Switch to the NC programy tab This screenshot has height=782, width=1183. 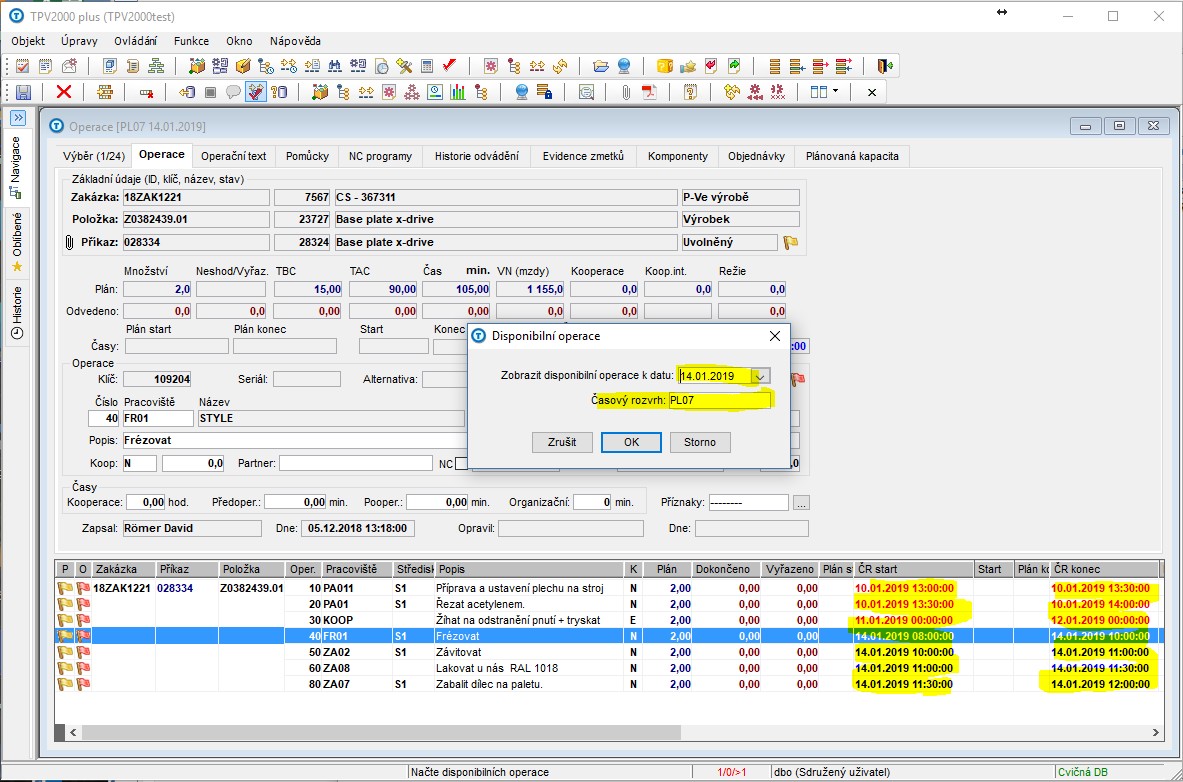[x=380, y=156]
